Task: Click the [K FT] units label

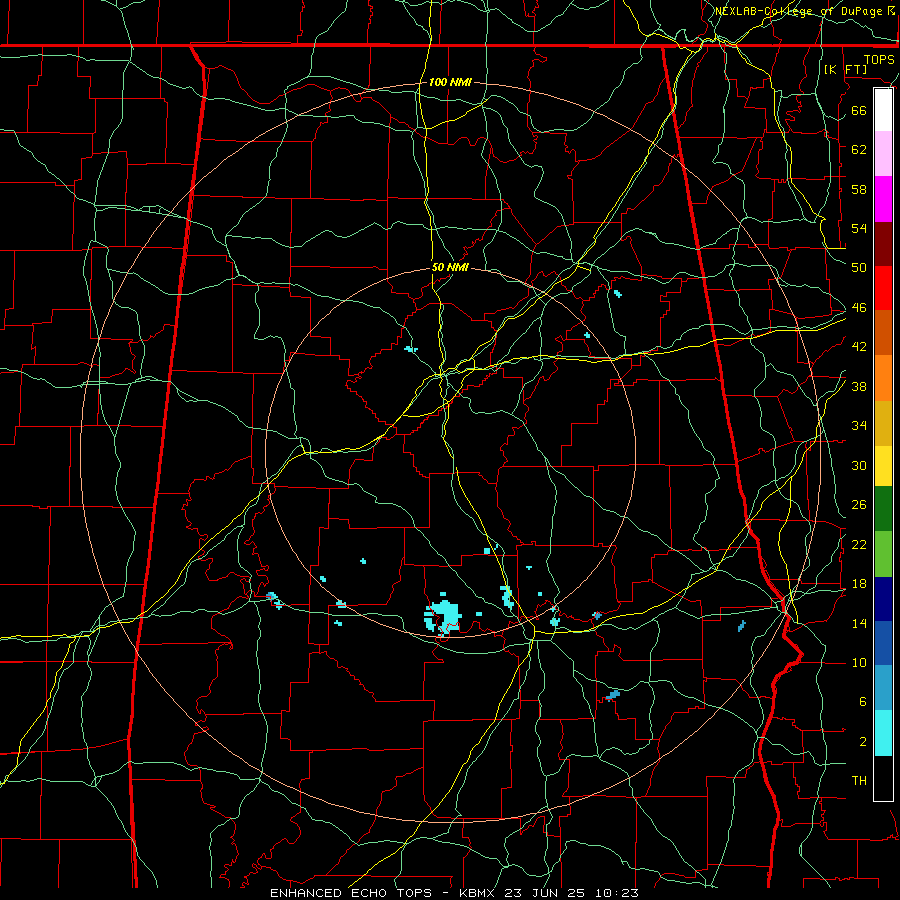Action: point(845,69)
